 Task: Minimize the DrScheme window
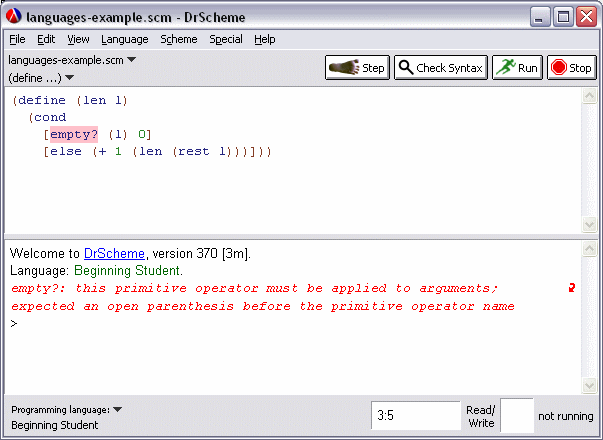(540, 17)
